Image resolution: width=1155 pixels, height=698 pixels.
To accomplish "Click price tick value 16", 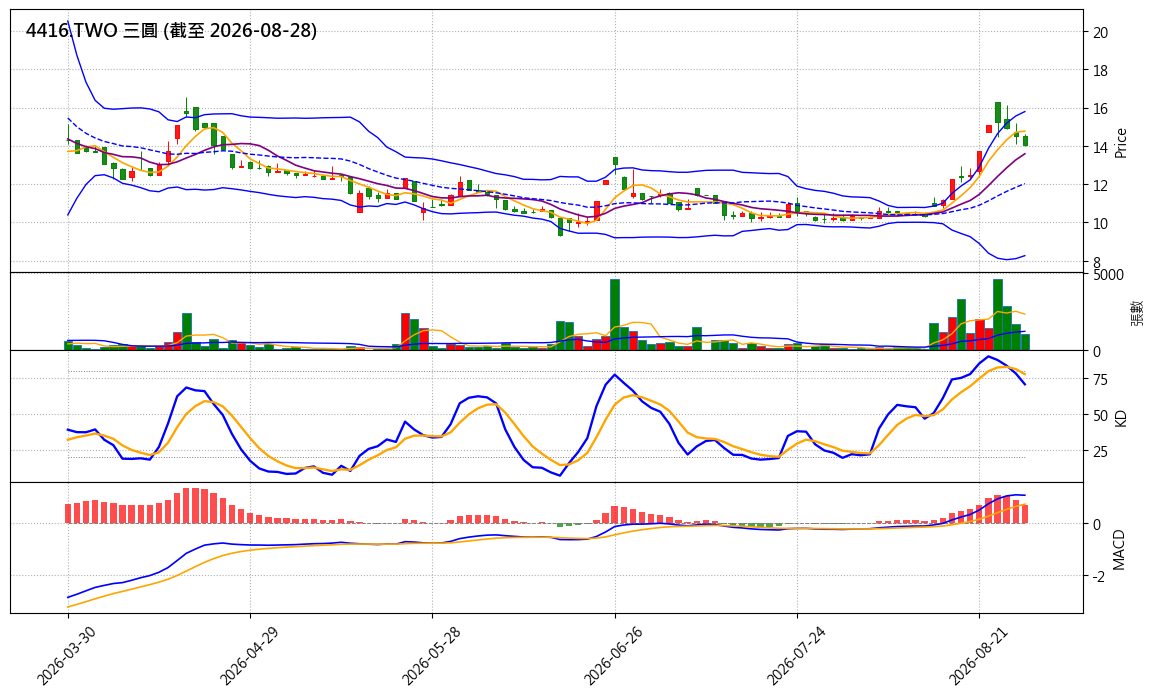I will (x=1101, y=109).
